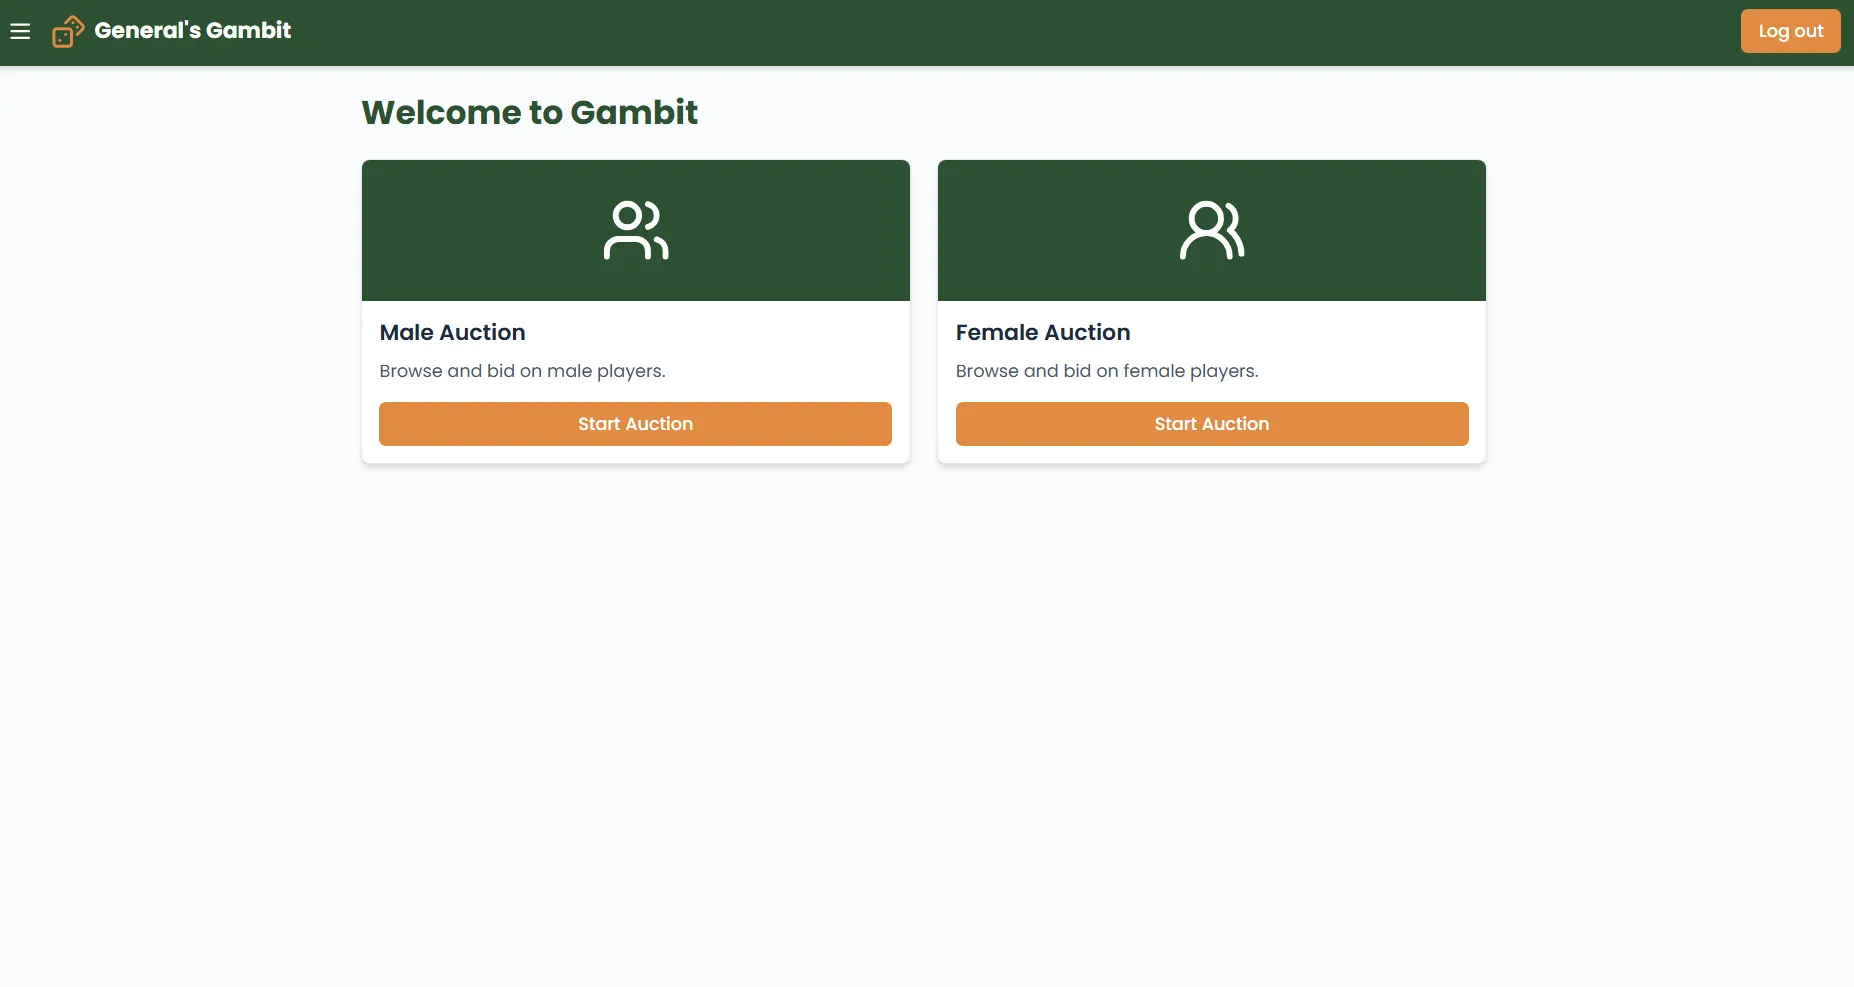Open the Male Auction card
The height and width of the screenshot is (987, 1854).
635,311
